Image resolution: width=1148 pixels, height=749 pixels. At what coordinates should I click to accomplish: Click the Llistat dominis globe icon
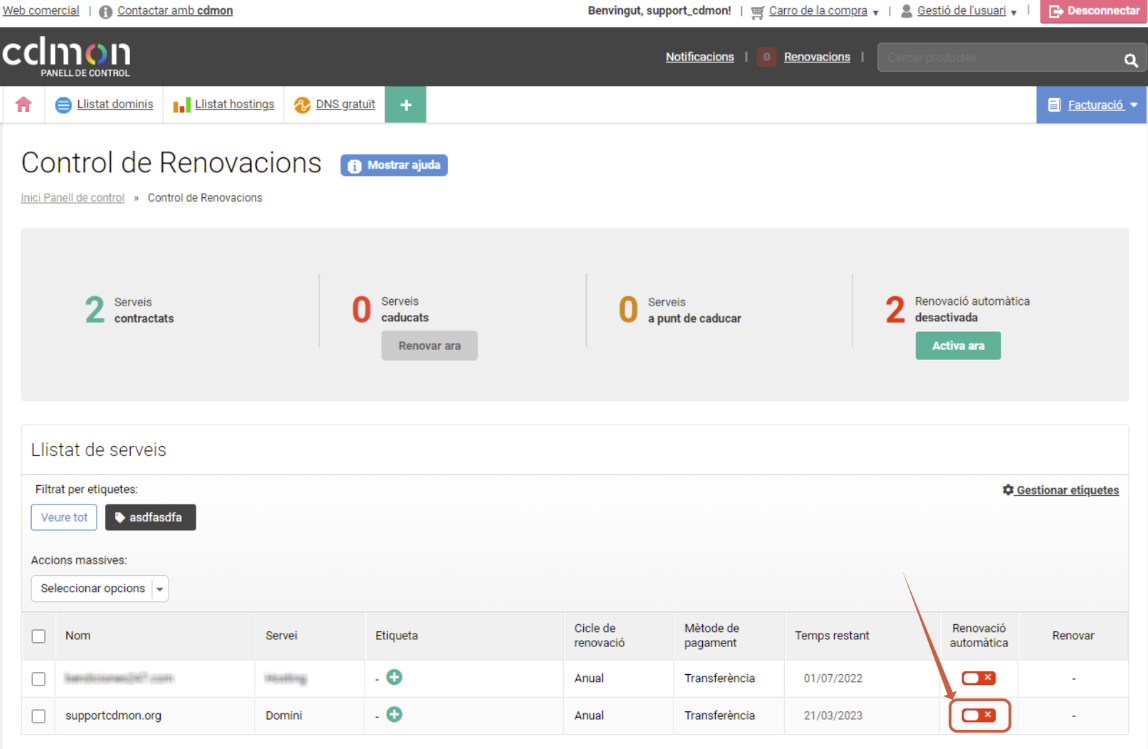coord(64,105)
